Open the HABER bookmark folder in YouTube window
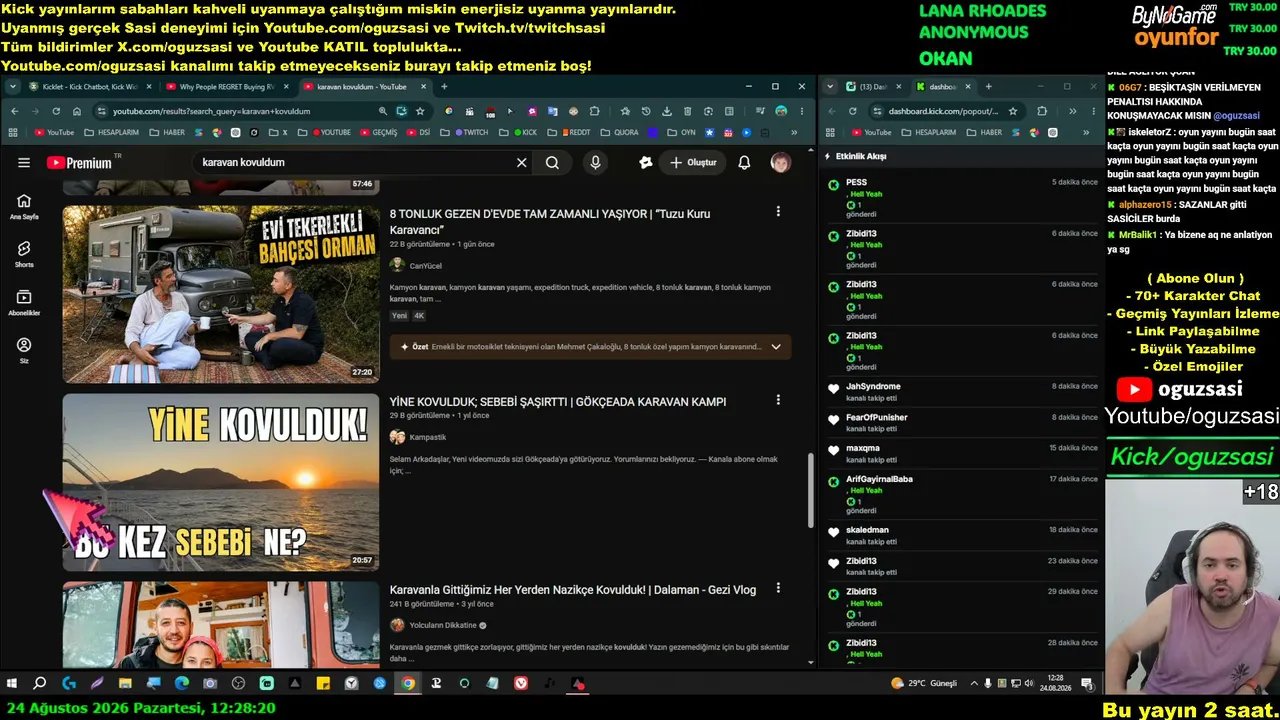 (167, 132)
